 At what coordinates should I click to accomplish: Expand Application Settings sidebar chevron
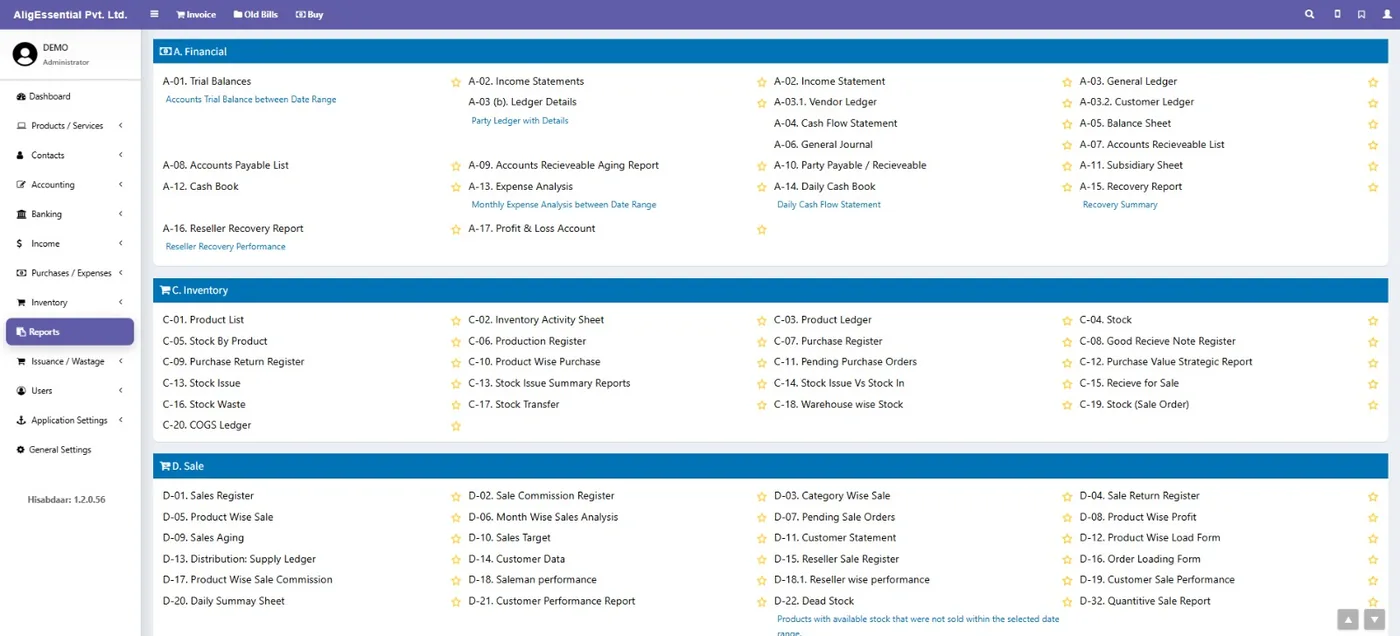point(120,420)
